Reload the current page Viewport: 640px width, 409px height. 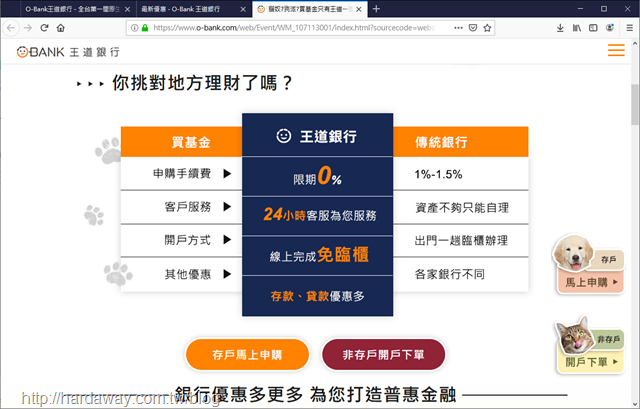pyautogui.click(x=44, y=28)
